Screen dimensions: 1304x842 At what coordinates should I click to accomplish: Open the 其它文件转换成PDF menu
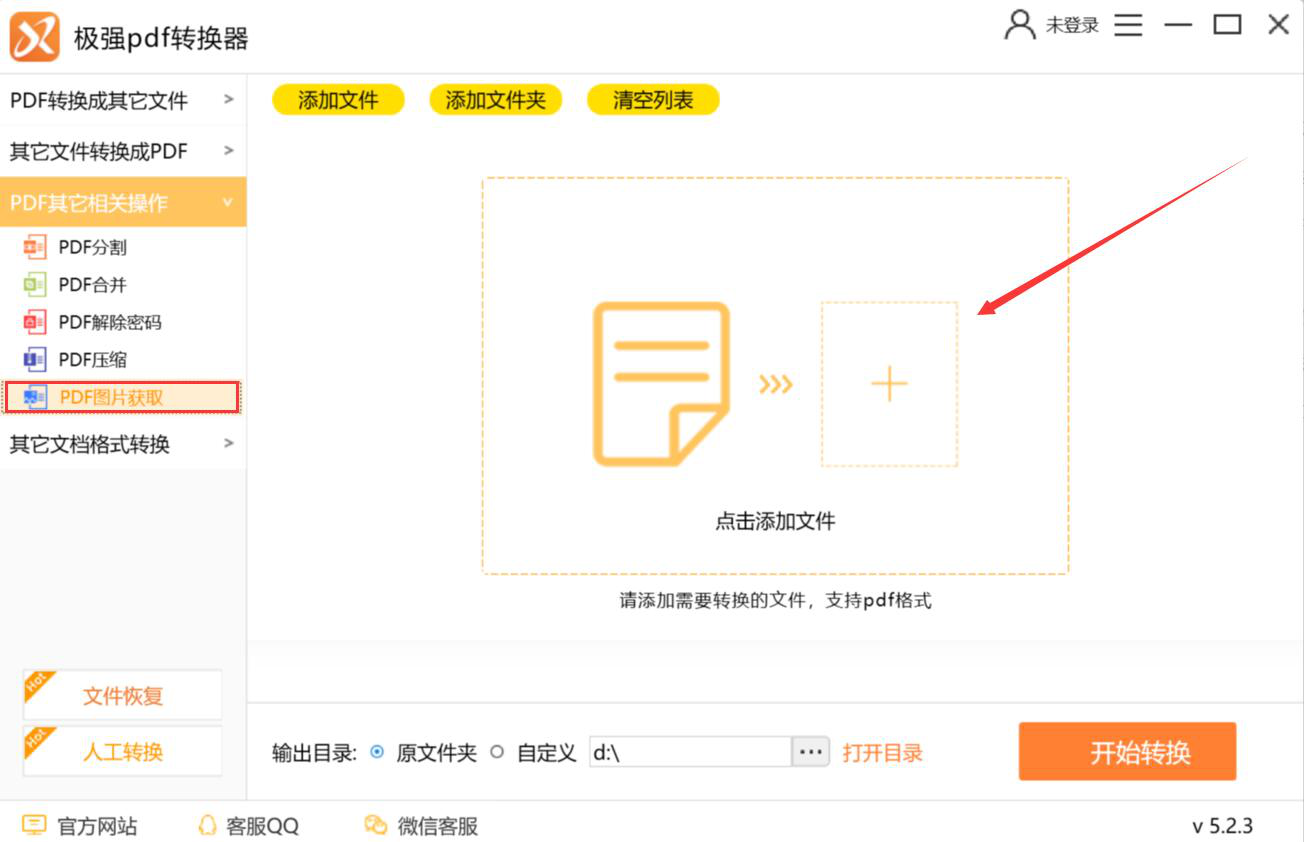[x=123, y=152]
